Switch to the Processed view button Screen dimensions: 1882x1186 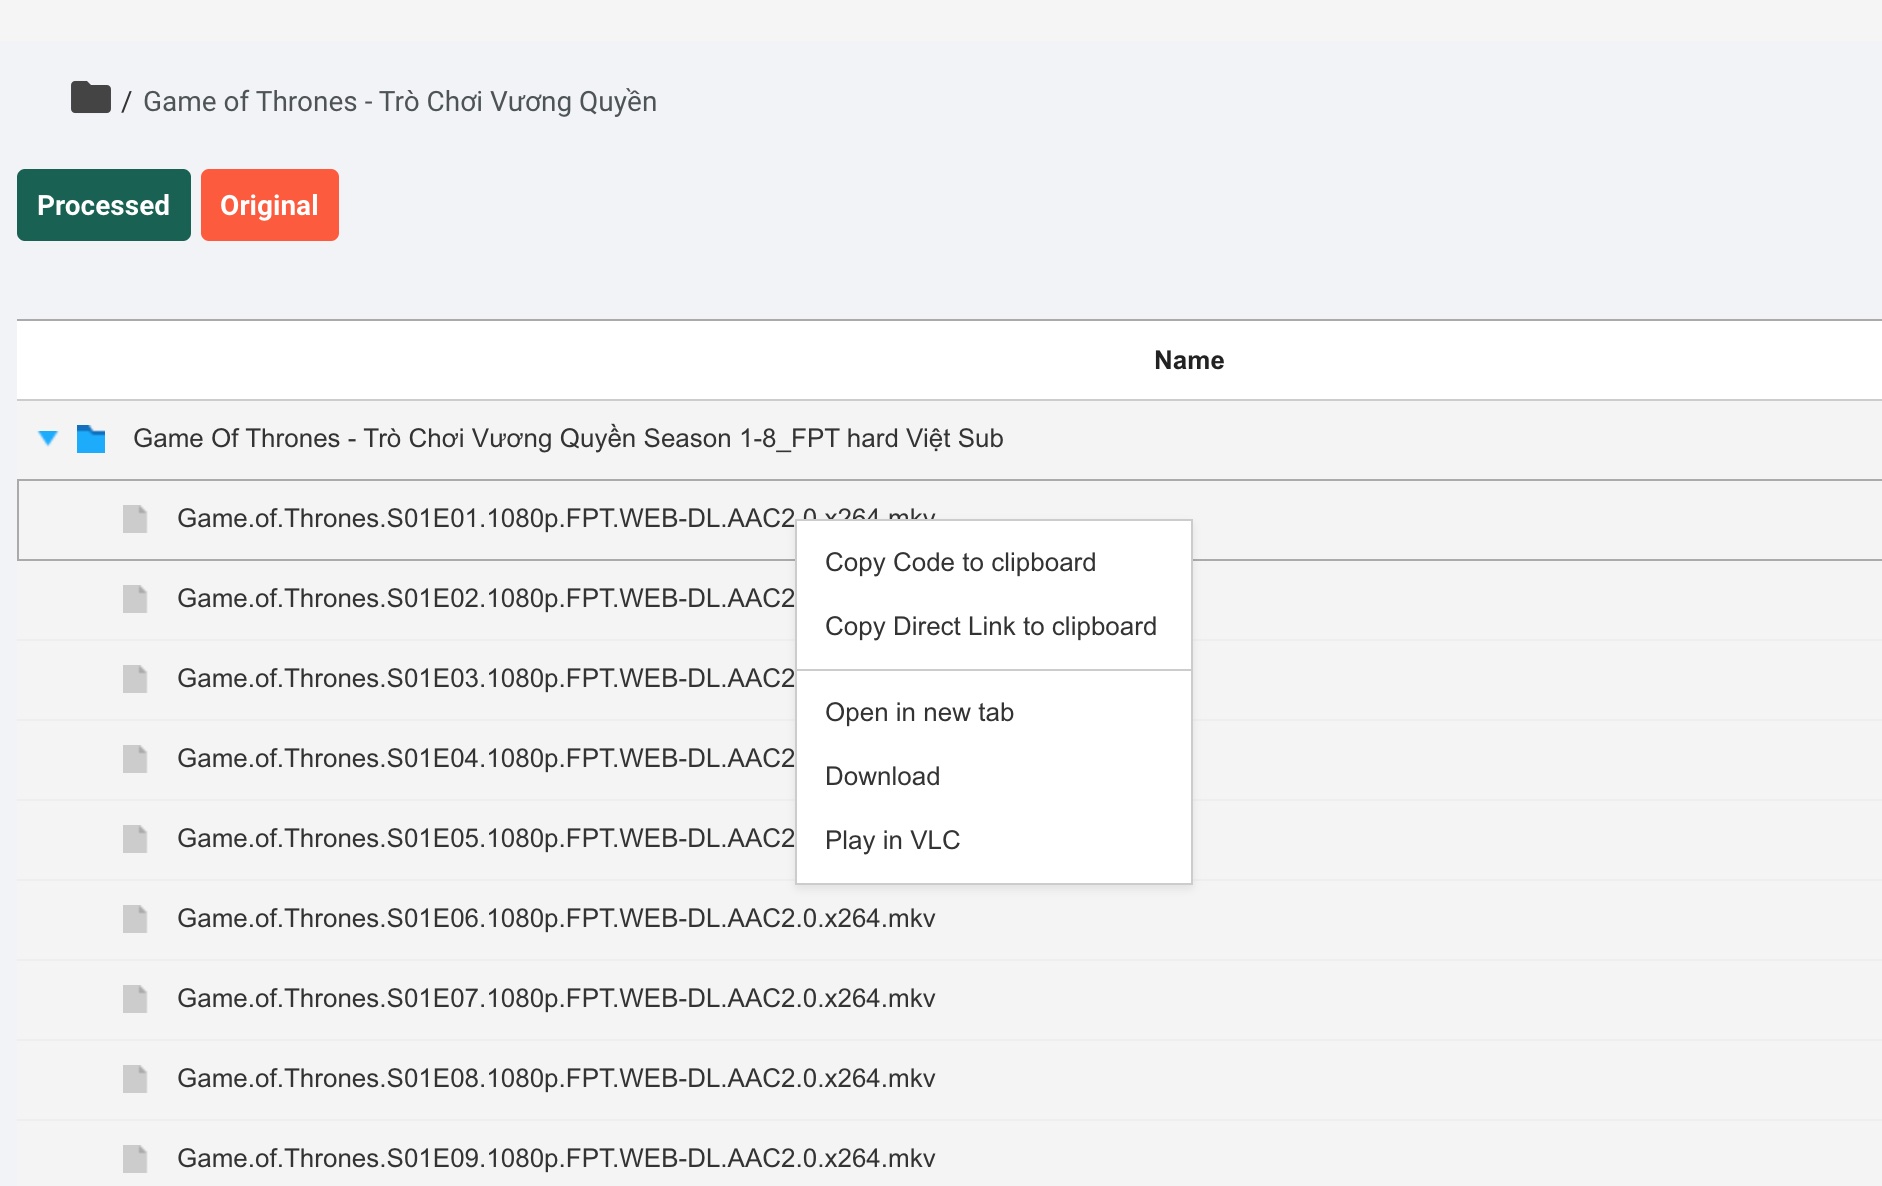click(104, 205)
